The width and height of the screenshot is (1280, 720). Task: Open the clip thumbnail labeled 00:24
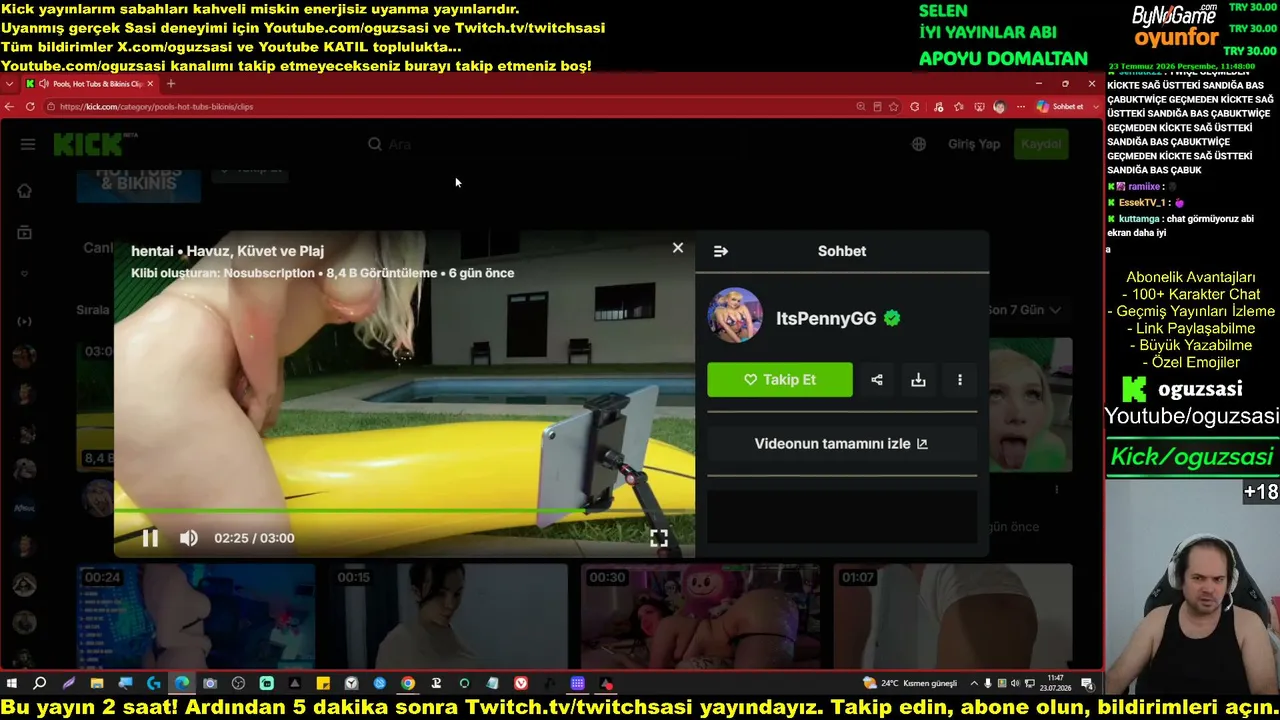196,616
